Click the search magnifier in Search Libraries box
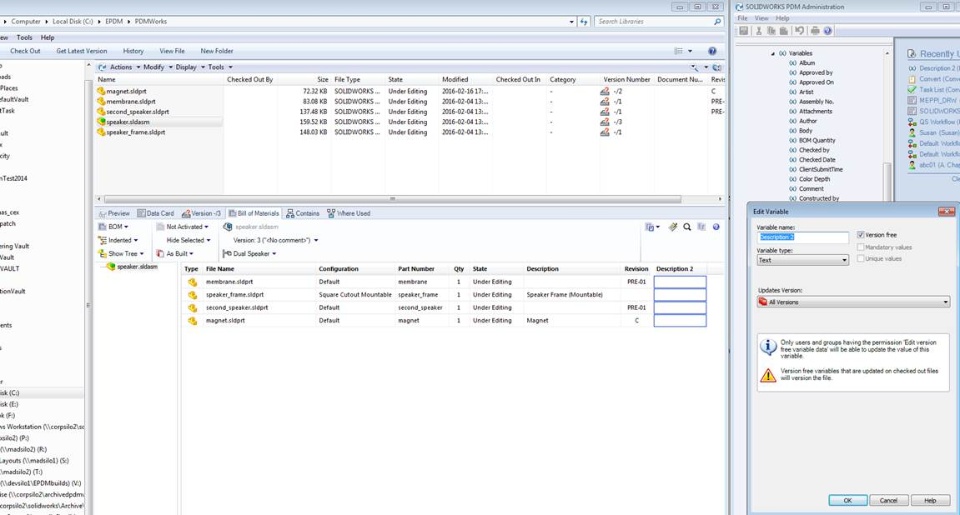 pos(718,21)
